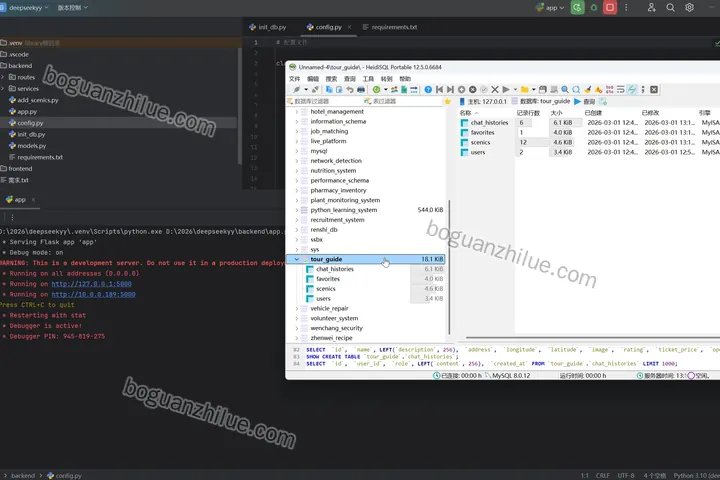The height and width of the screenshot is (480, 720).
Task: Open the app run configuration dropdown
Action: pos(550,8)
